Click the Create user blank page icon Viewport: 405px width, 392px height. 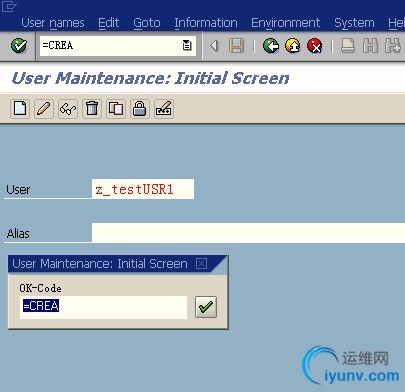(20, 109)
